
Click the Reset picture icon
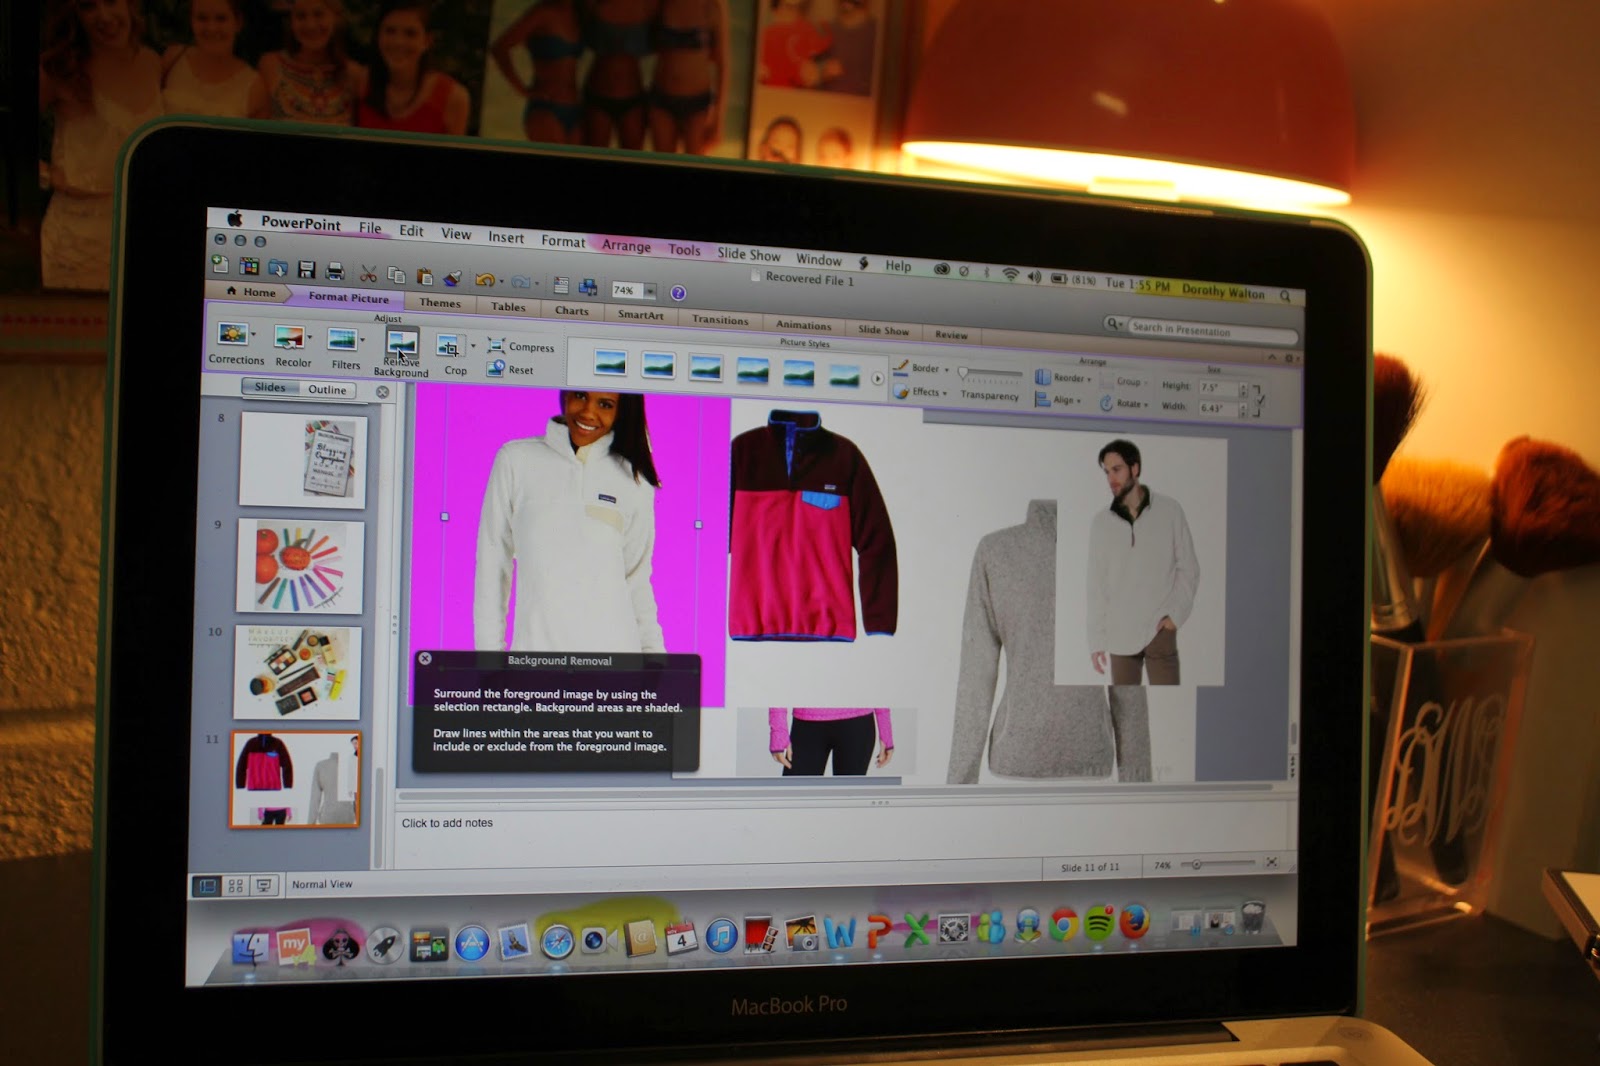click(x=494, y=370)
